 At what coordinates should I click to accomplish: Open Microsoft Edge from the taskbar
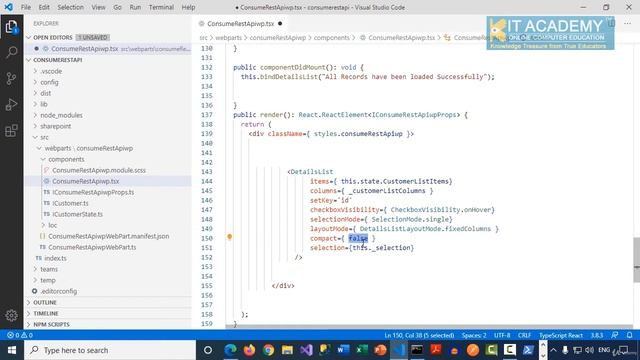click(231, 350)
